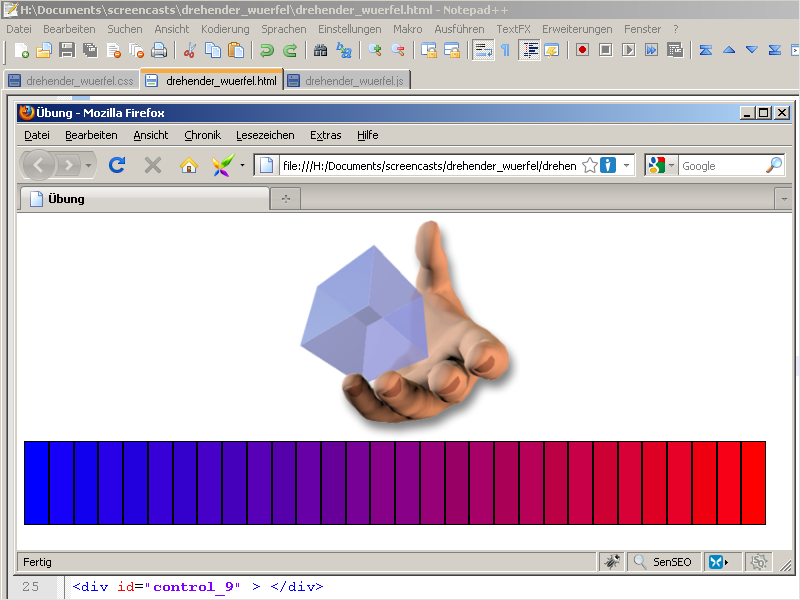Click the SenSEO status bar button

[662, 562]
